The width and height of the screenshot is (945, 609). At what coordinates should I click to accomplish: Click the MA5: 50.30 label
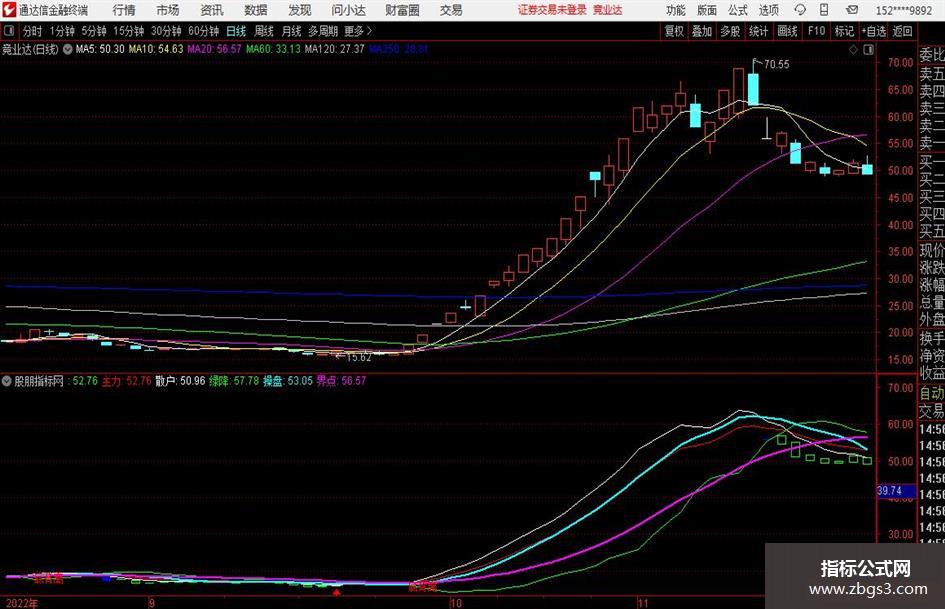point(100,49)
